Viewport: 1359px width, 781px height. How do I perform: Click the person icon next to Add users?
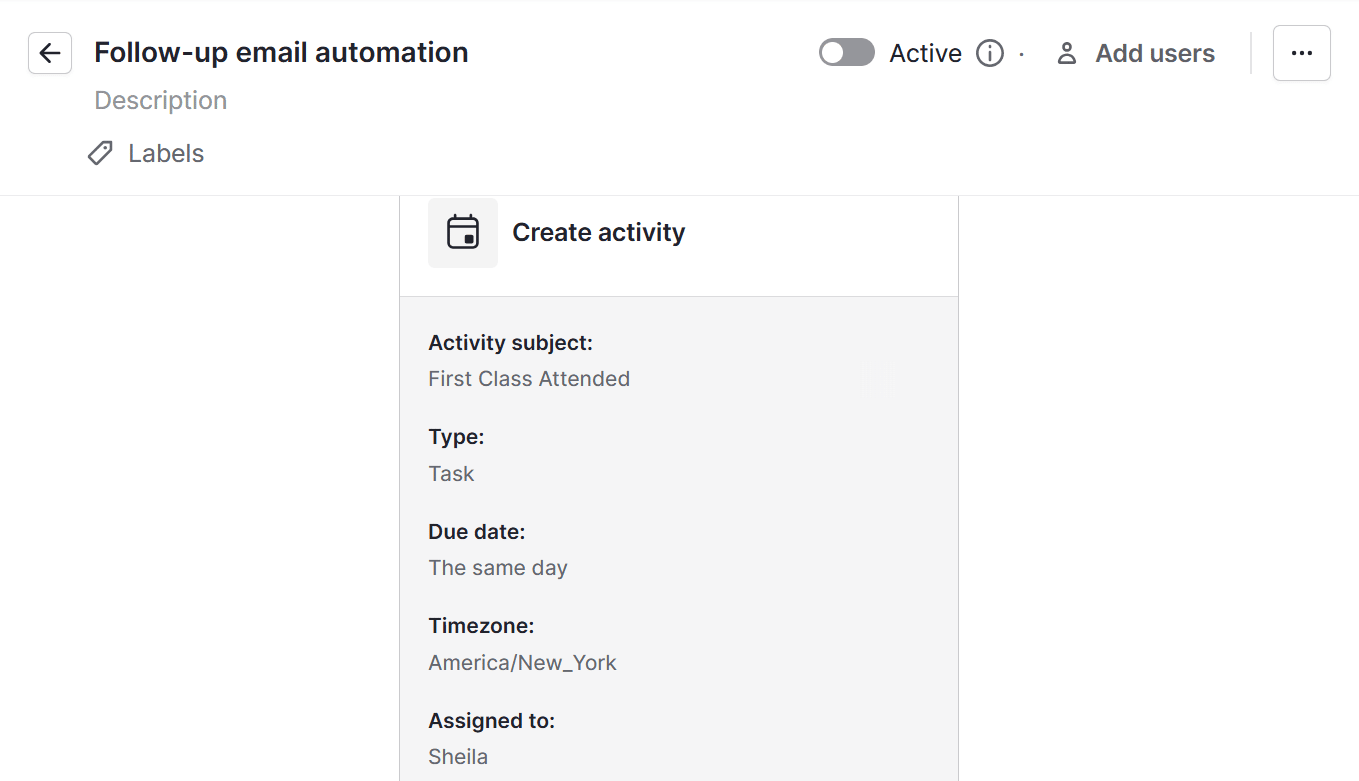1066,53
